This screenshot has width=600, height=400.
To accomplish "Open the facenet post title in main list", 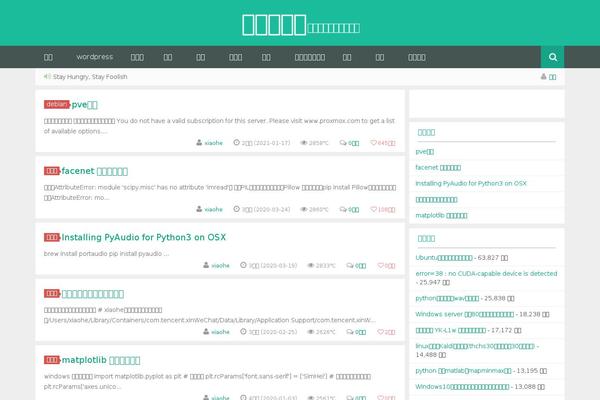I will pyautogui.click(x=95, y=171).
